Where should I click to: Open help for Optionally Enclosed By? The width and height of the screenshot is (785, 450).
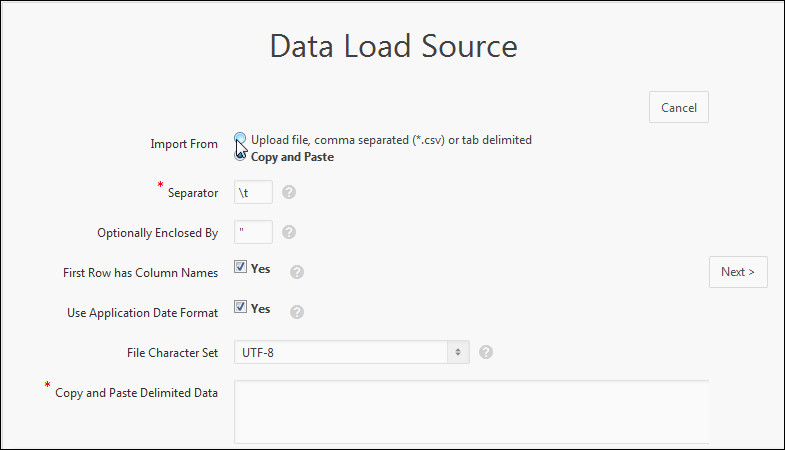coord(289,232)
